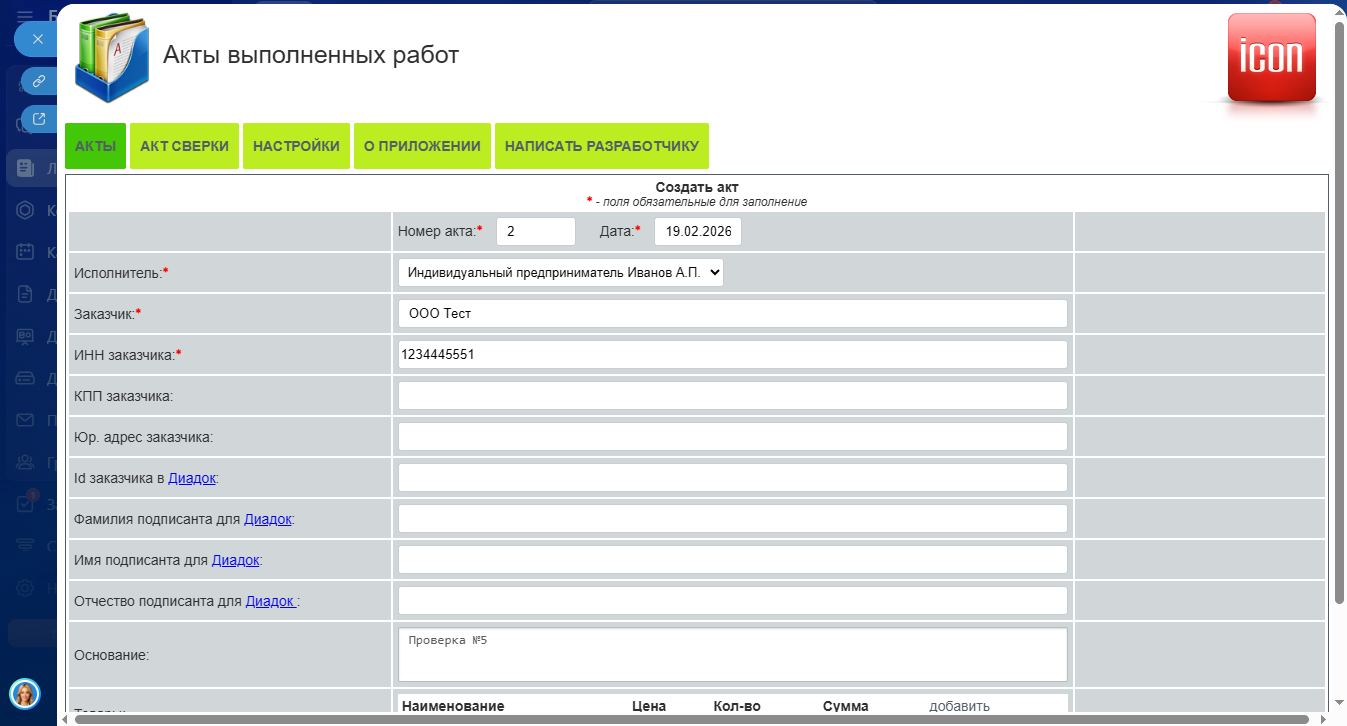
Task: Click the Основание text area
Action: 733,655
